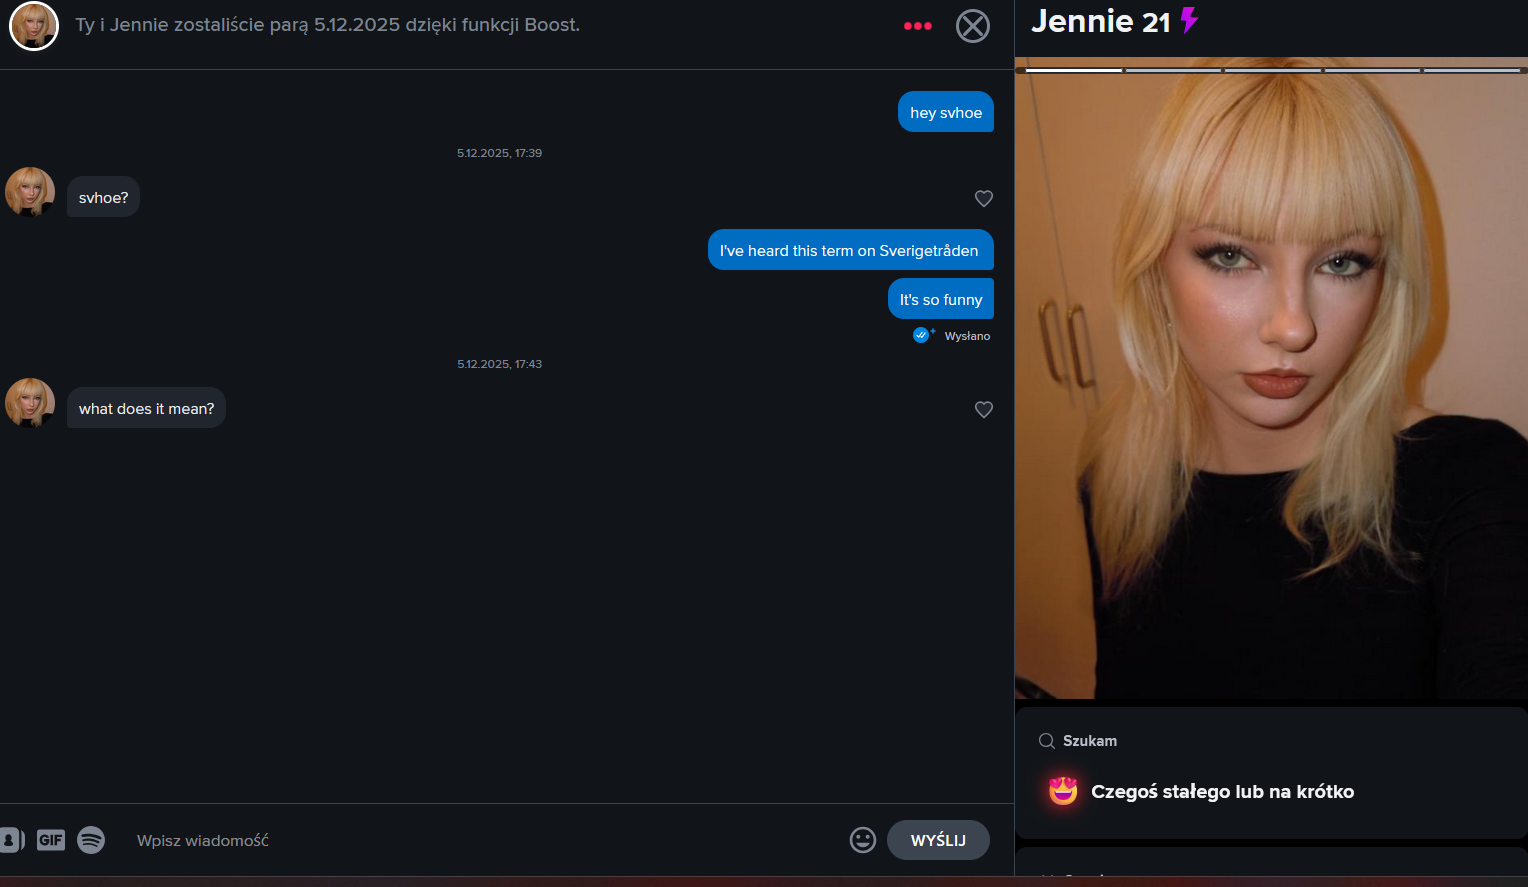The height and width of the screenshot is (887, 1528).
Task: Like the "what does it mean?" message
Action: pyautogui.click(x=984, y=409)
